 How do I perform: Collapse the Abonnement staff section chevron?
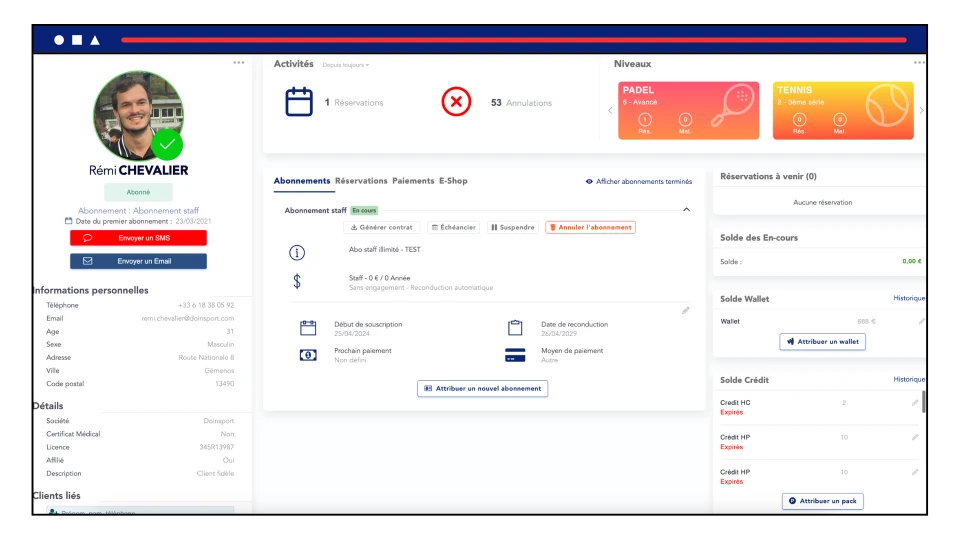686,210
